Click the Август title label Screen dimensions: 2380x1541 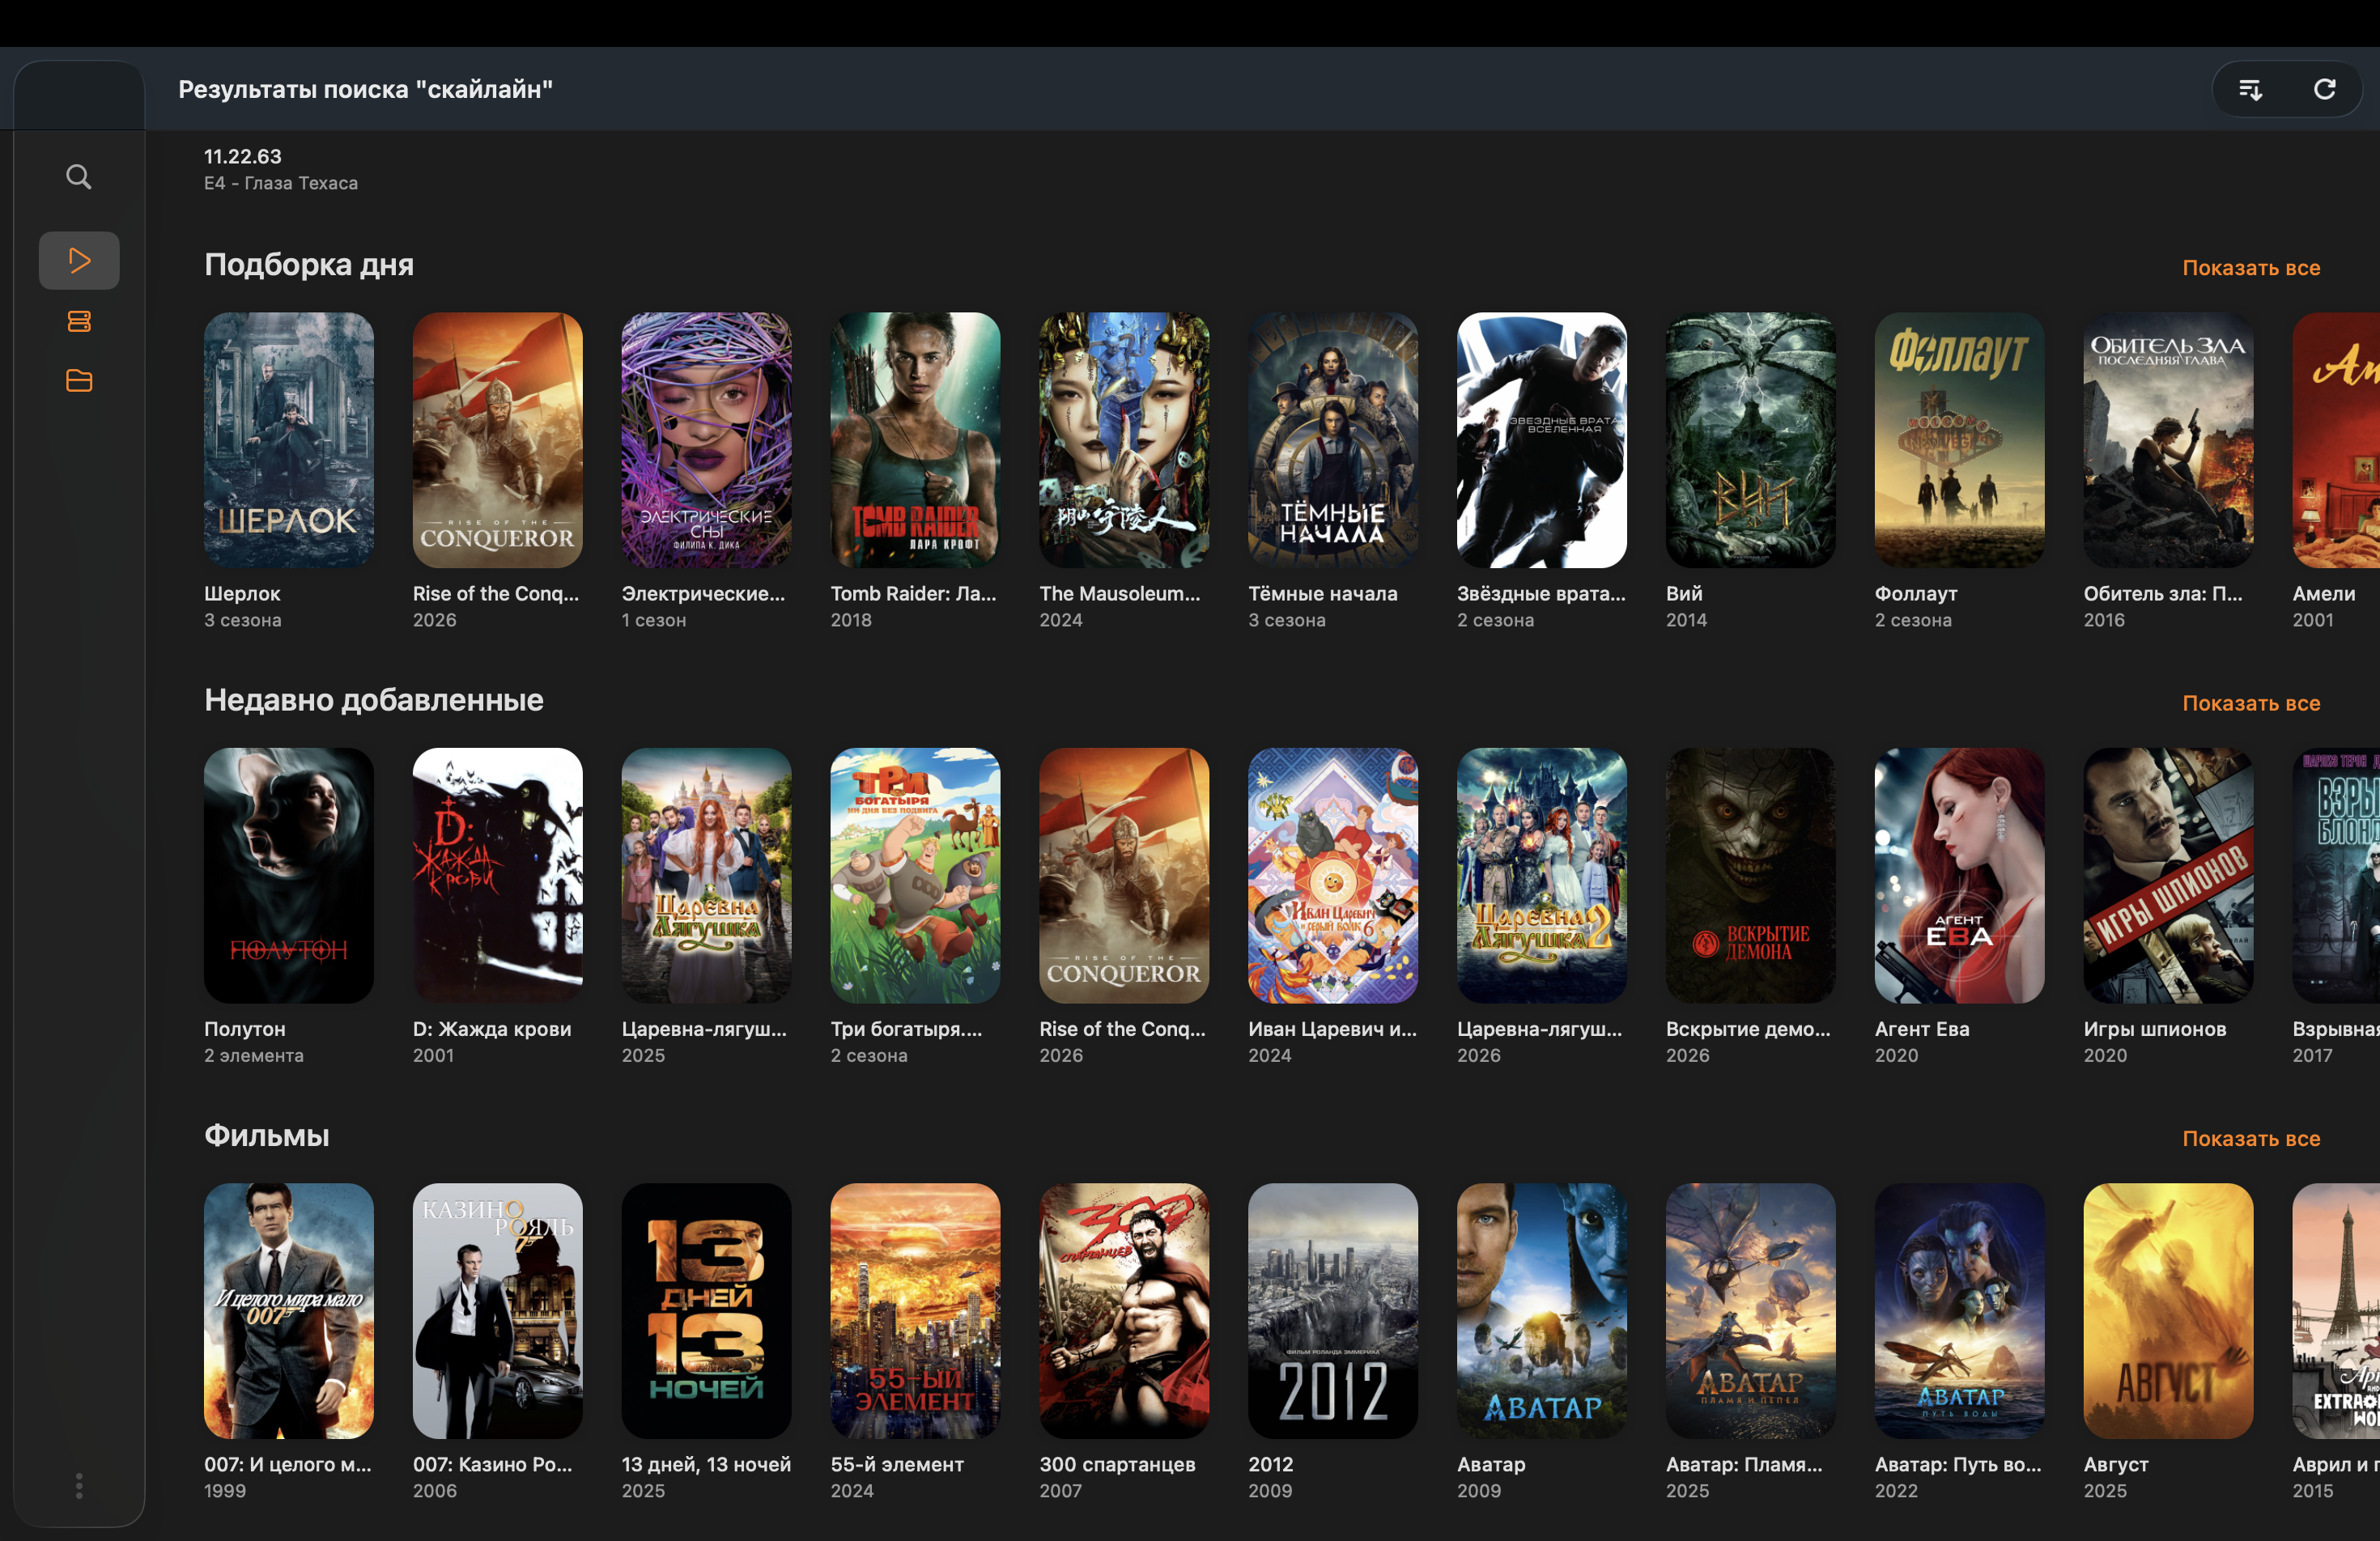point(2116,1464)
